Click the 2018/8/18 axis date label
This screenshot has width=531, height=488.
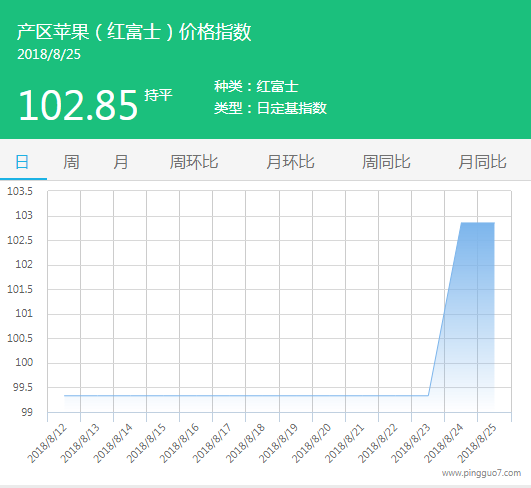point(246,443)
